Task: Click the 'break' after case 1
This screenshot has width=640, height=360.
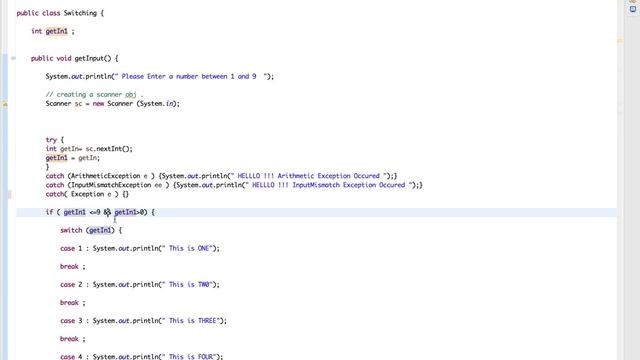Action: 69,267
